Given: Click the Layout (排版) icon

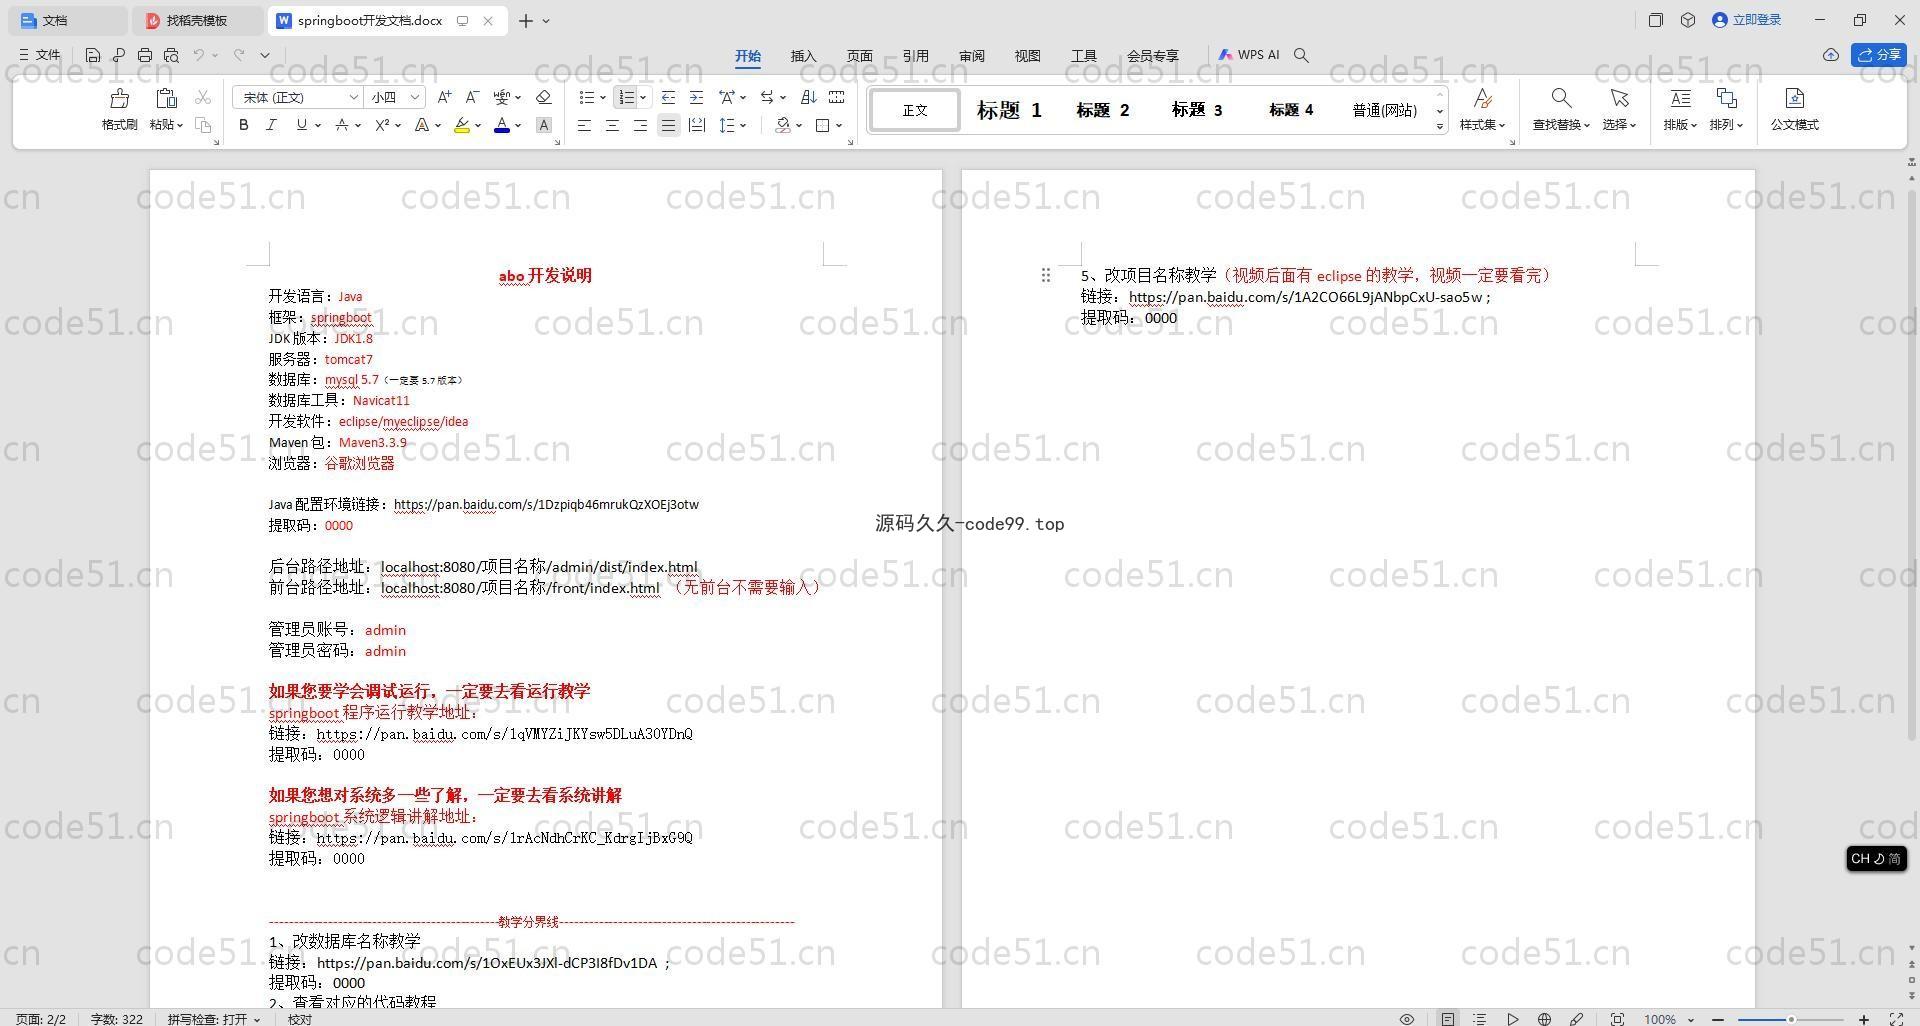Looking at the screenshot, I should [x=1680, y=98].
